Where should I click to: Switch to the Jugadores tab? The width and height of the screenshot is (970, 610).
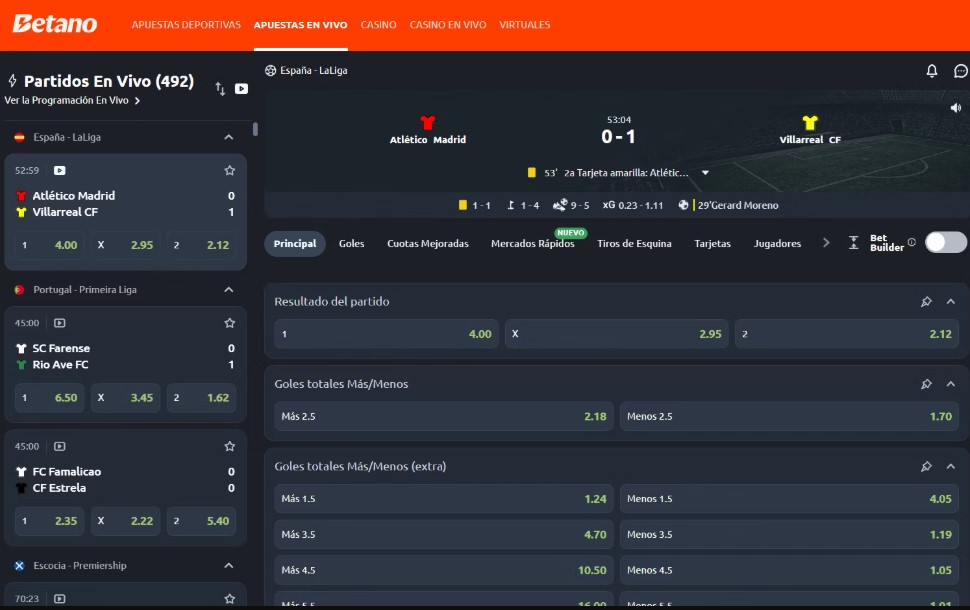point(777,244)
